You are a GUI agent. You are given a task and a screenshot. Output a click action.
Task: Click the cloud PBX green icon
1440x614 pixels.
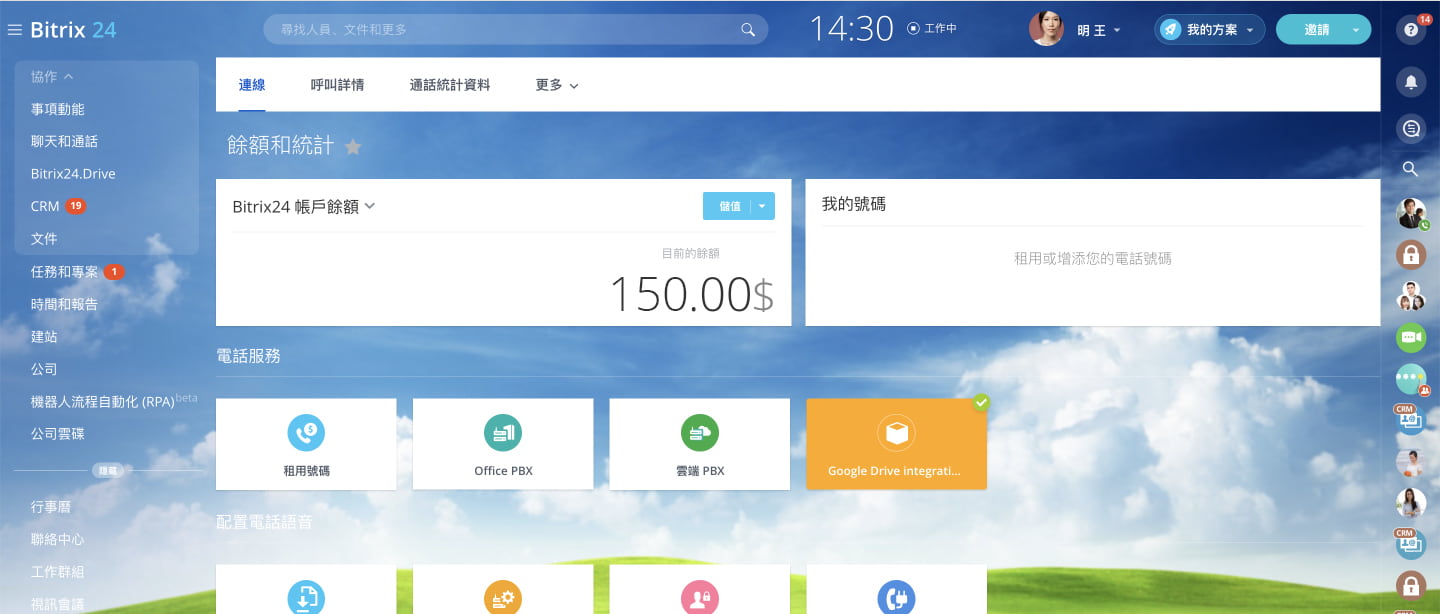pos(699,433)
